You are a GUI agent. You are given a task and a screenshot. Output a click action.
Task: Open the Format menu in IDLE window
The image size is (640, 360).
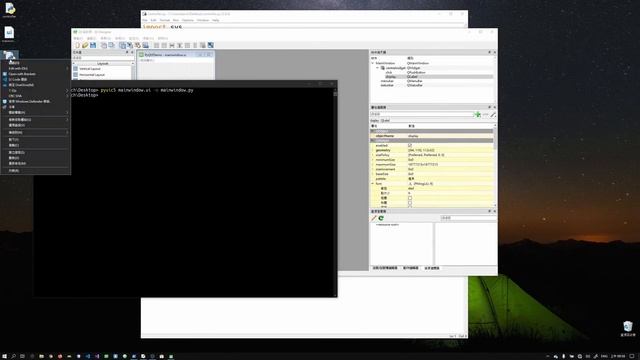click(164, 20)
